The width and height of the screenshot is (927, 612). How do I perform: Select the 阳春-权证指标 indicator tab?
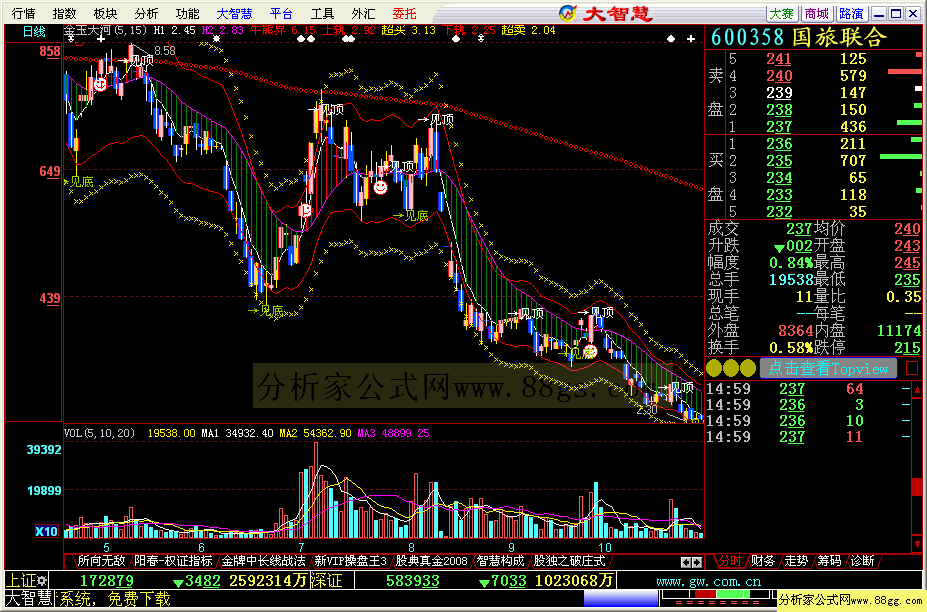[173, 561]
